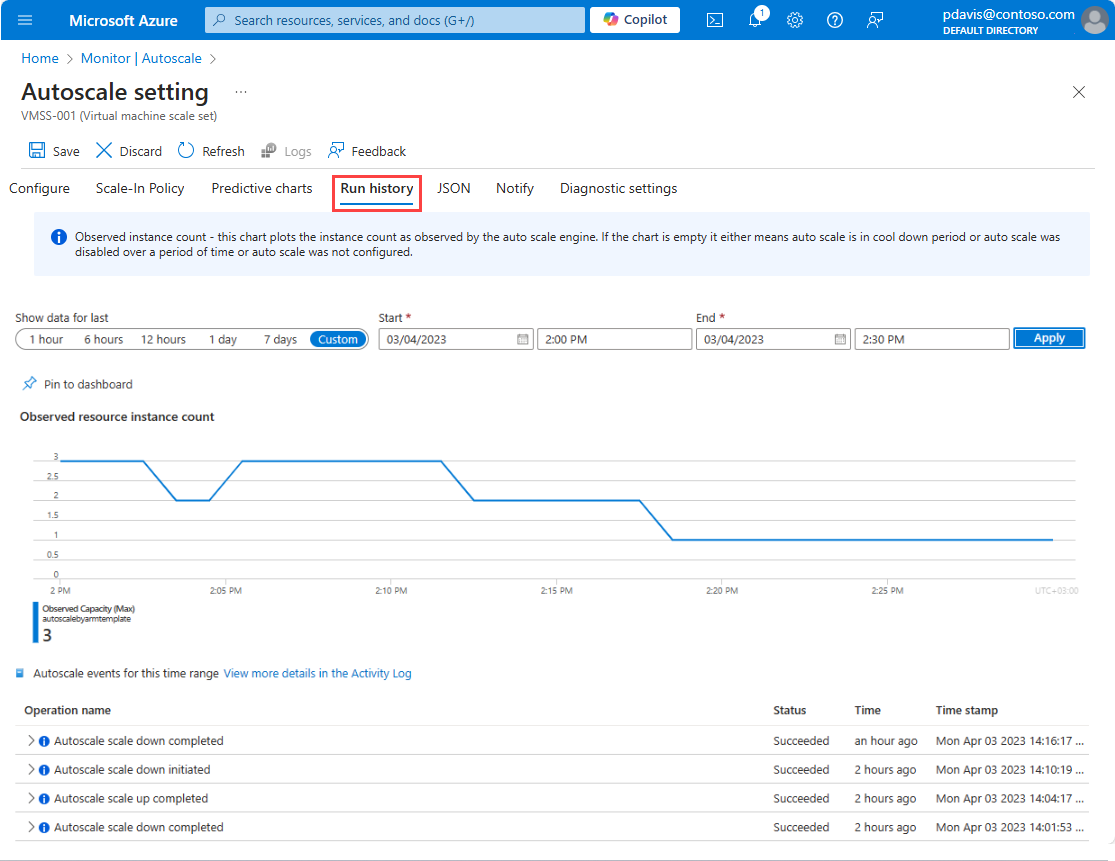Open Cloud Shell from the top bar
The height and width of the screenshot is (861, 1115).
(x=715, y=20)
